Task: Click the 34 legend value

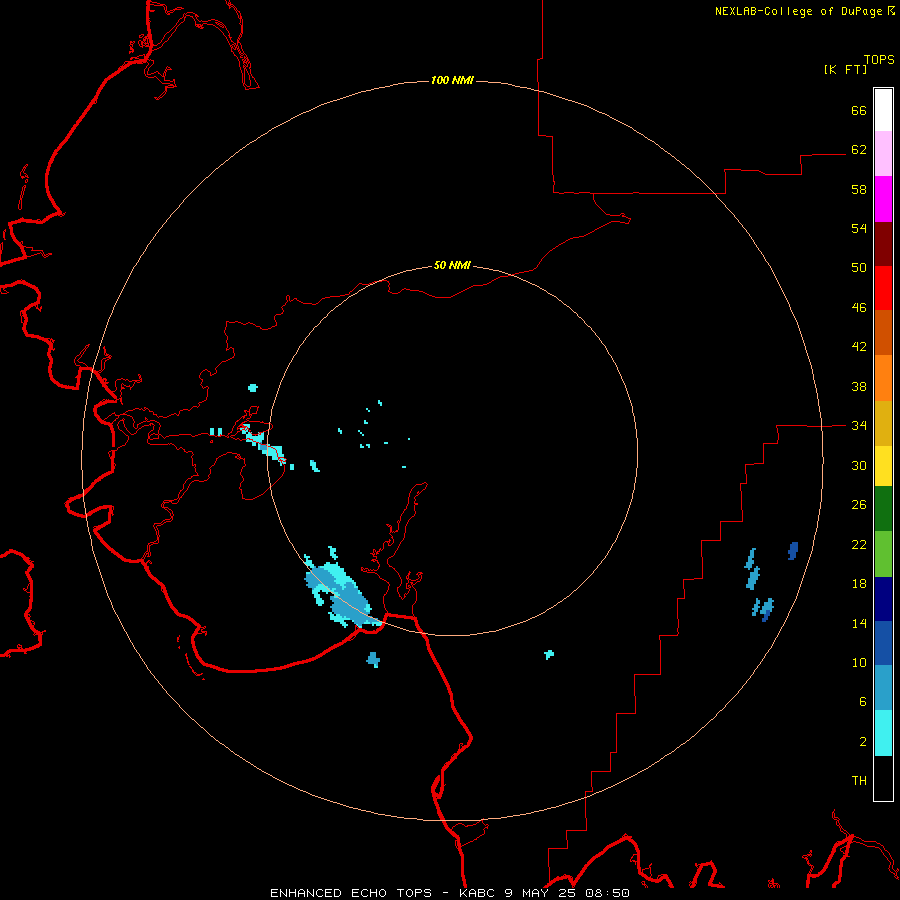Action: point(859,426)
